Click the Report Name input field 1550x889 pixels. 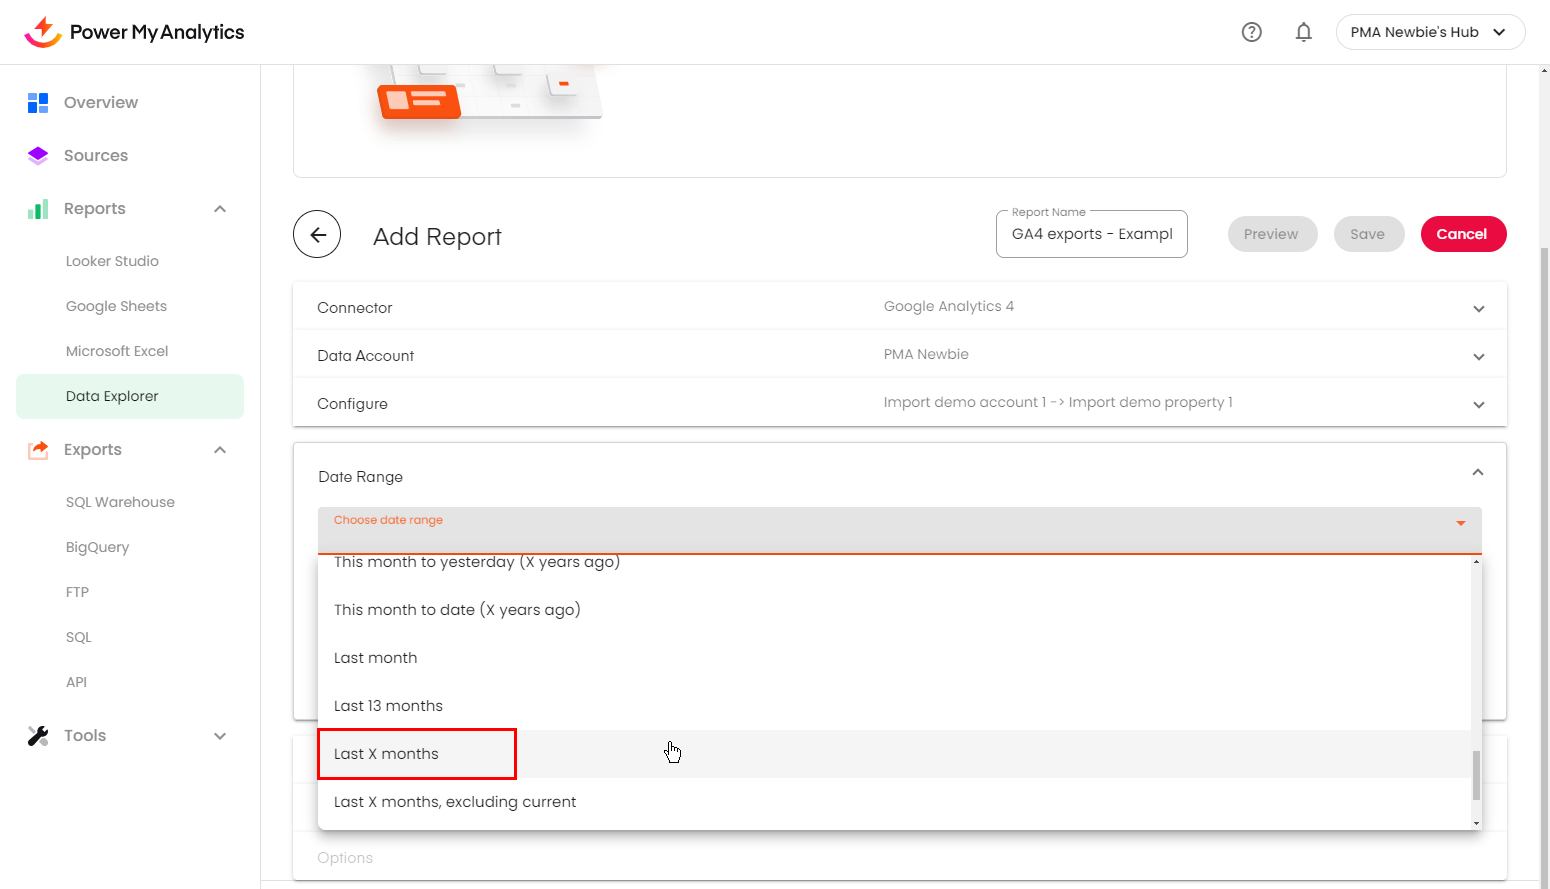coord(1091,235)
